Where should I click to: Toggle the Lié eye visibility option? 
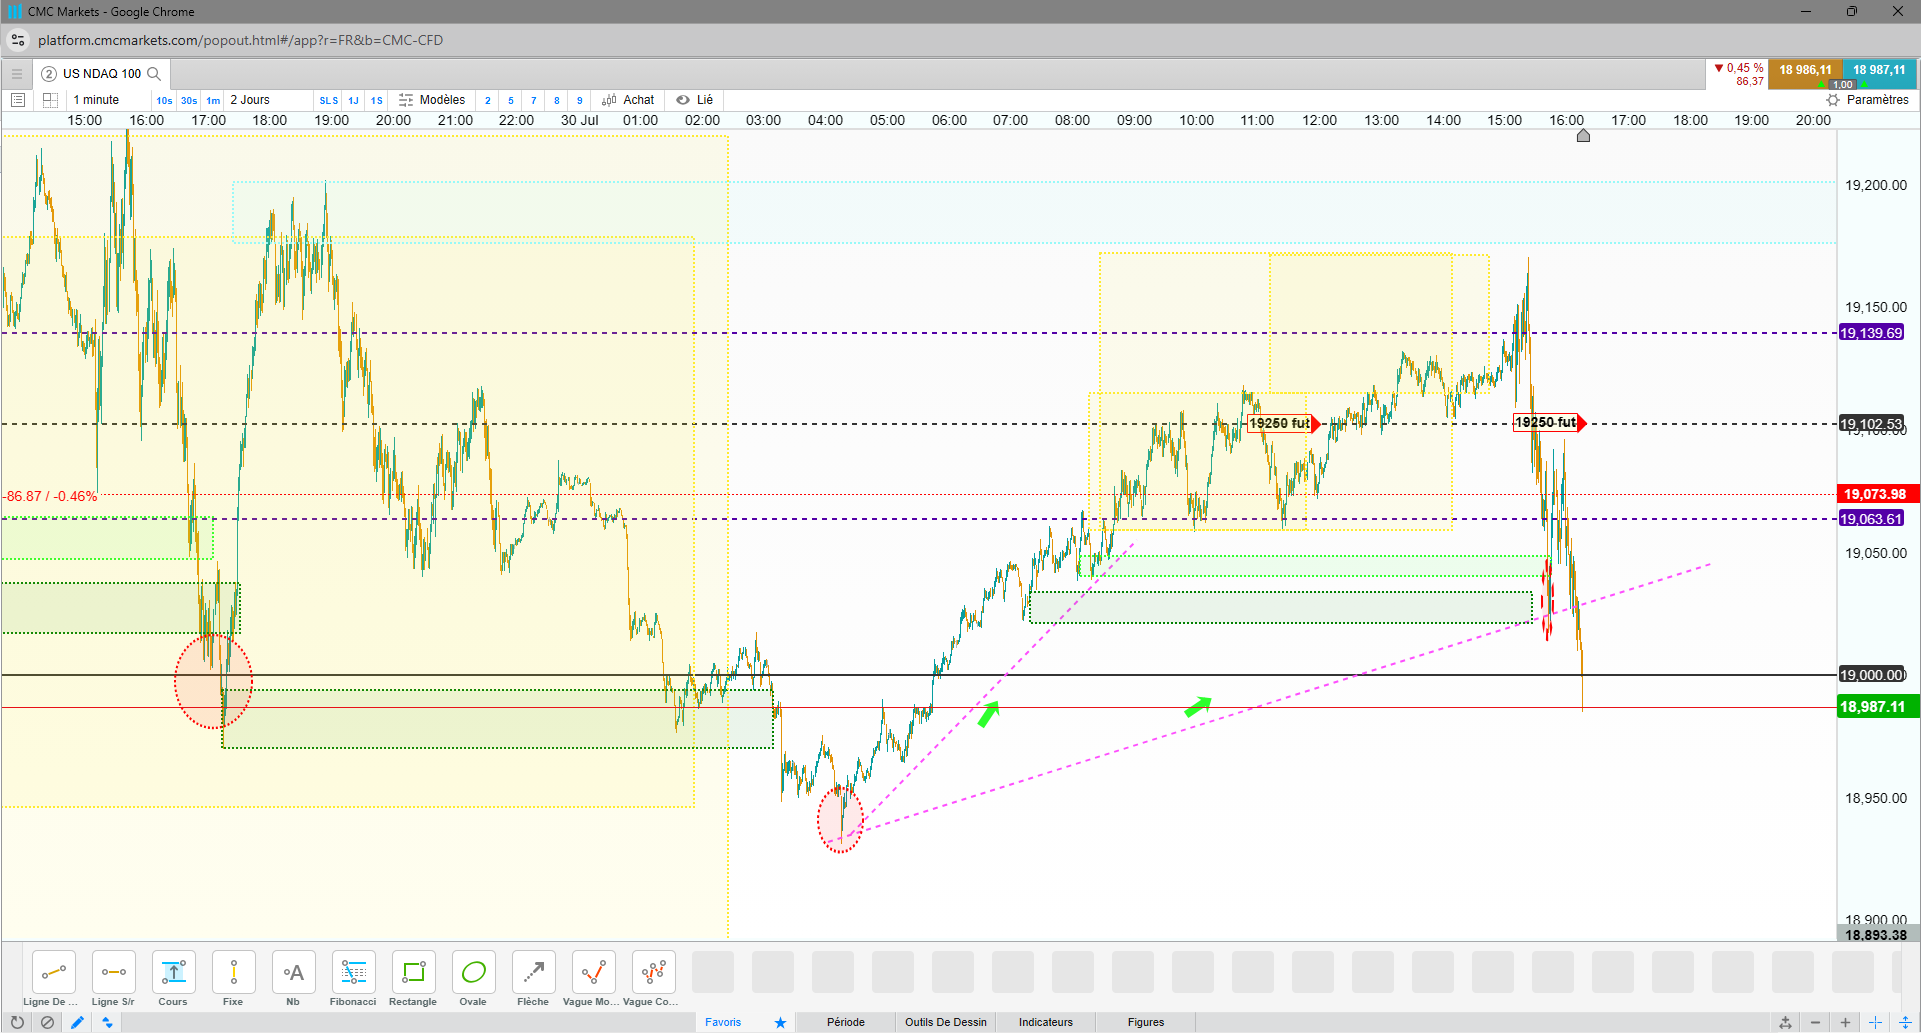(694, 100)
